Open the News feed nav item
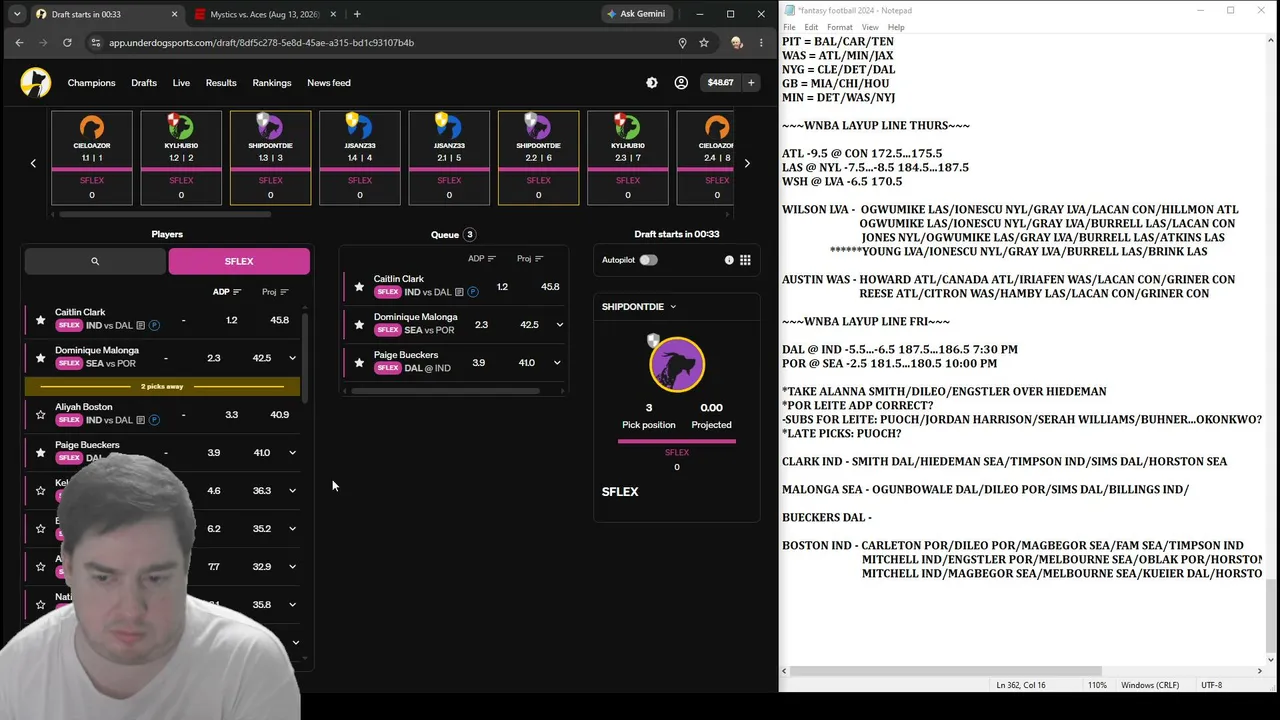The height and width of the screenshot is (720, 1280). 329,83
